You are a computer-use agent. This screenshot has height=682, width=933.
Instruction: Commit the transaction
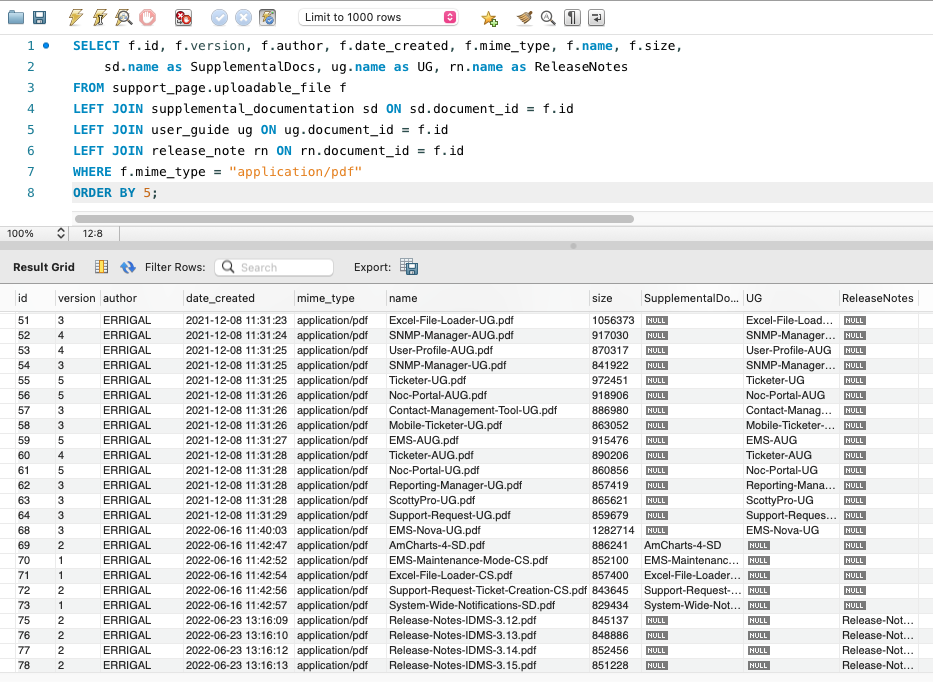[x=219, y=18]
